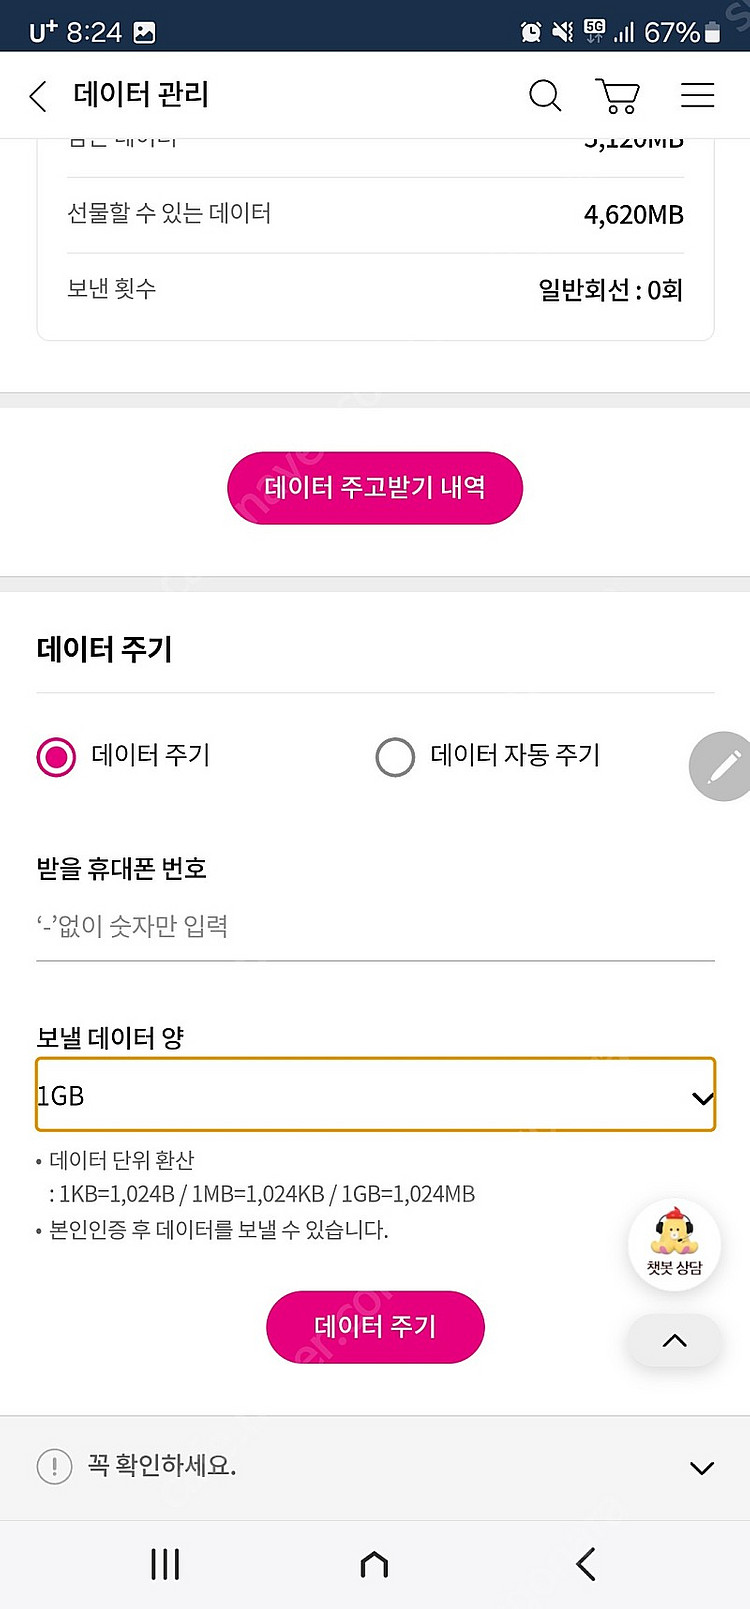The image size is (750, 1609).
Task: Tap the 선물할 수 있는 데이터 row
Action: click(x=375, y=214)
